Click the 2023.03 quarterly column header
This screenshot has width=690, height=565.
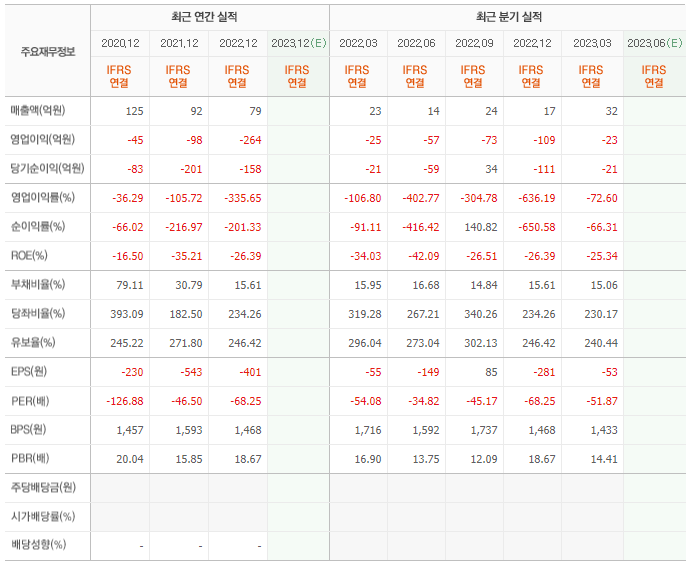592,43
